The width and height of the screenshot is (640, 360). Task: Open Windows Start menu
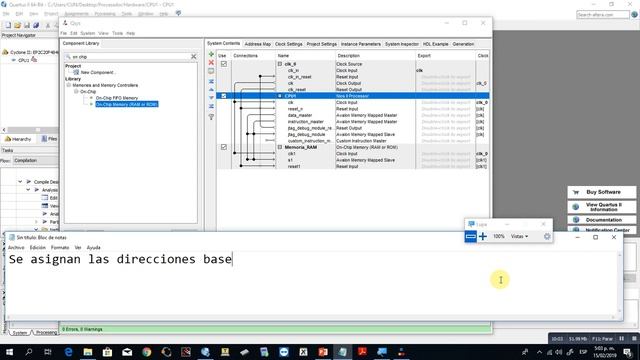click(x=9, y=352)
